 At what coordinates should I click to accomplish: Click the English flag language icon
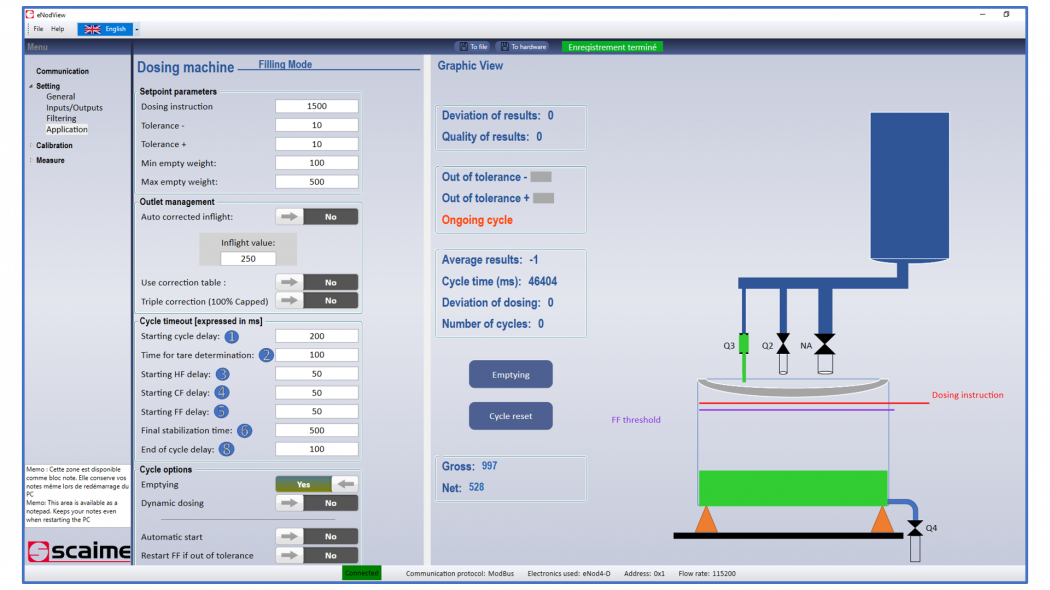click(x=93, y=28)
